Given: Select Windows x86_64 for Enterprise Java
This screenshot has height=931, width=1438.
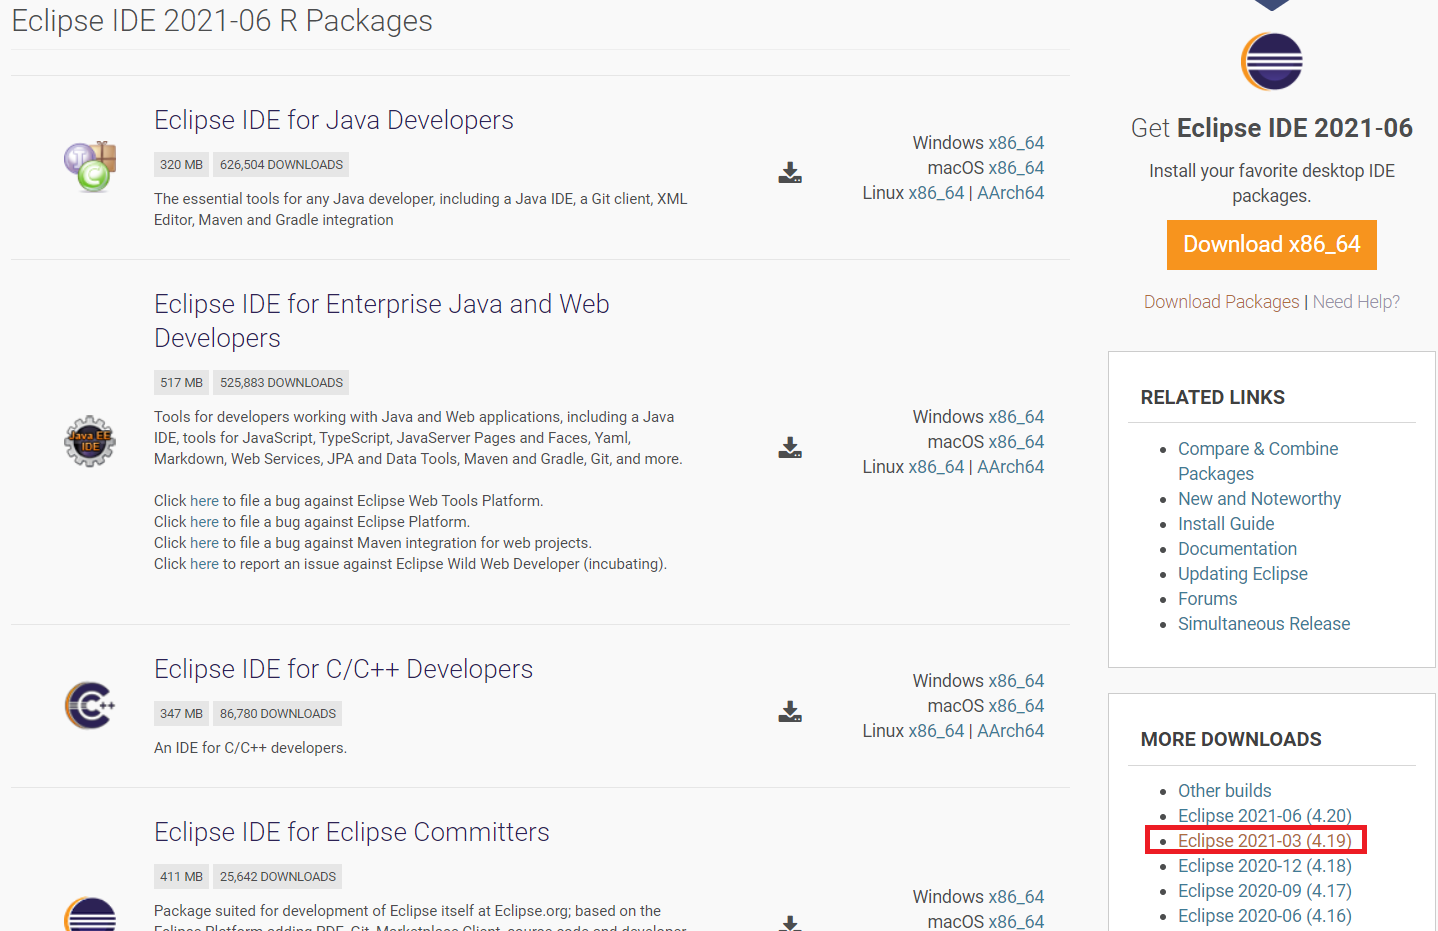Looking at the screenshot, I should coord(1016,417).
